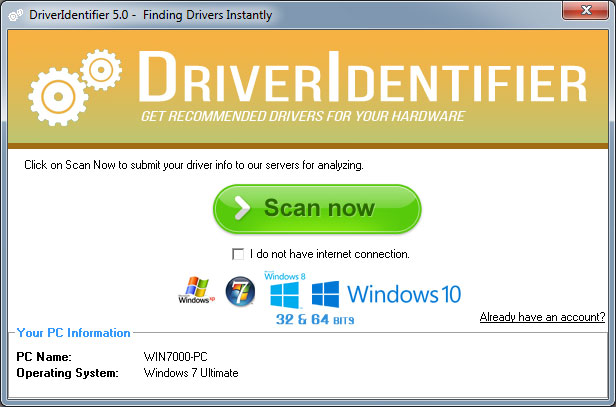Click the DriverIdentifier gears logo in banner
This screenshot has height=407, width=616.
pyautogui.click(x=75, y=87)
